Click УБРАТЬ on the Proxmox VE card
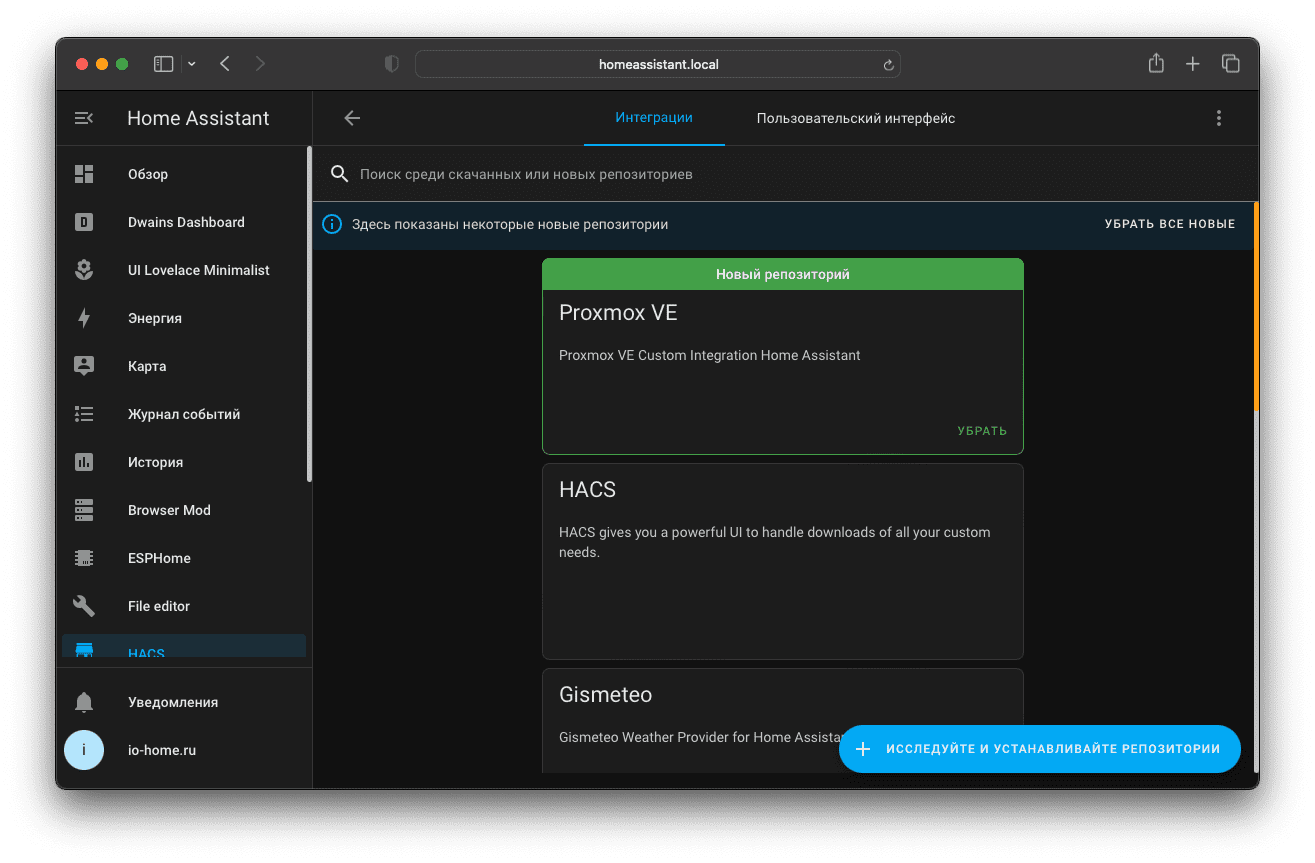 point(981,431)
